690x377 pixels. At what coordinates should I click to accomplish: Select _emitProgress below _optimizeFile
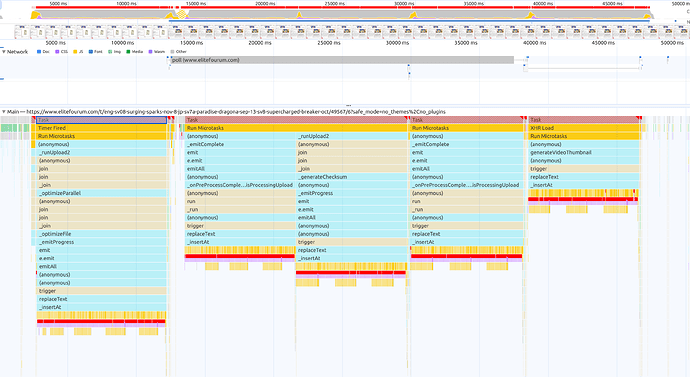(102, 242)
